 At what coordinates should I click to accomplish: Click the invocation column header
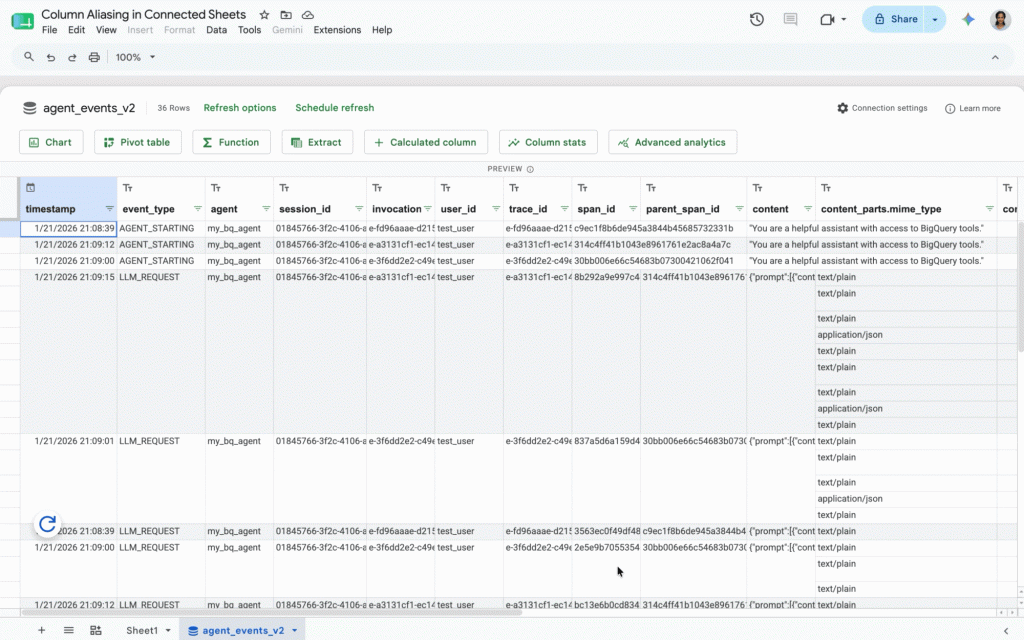click(x=396, y=209)
